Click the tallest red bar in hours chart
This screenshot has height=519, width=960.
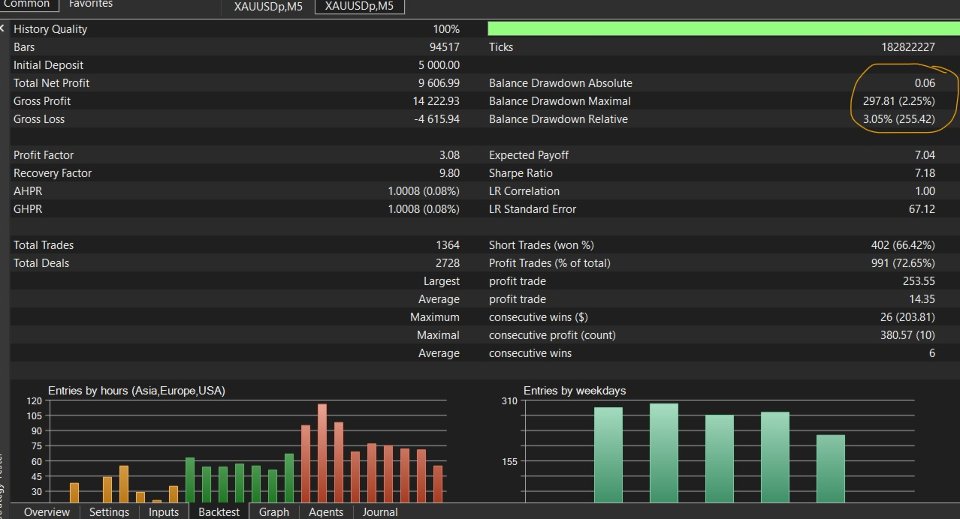tap(322, 453)
